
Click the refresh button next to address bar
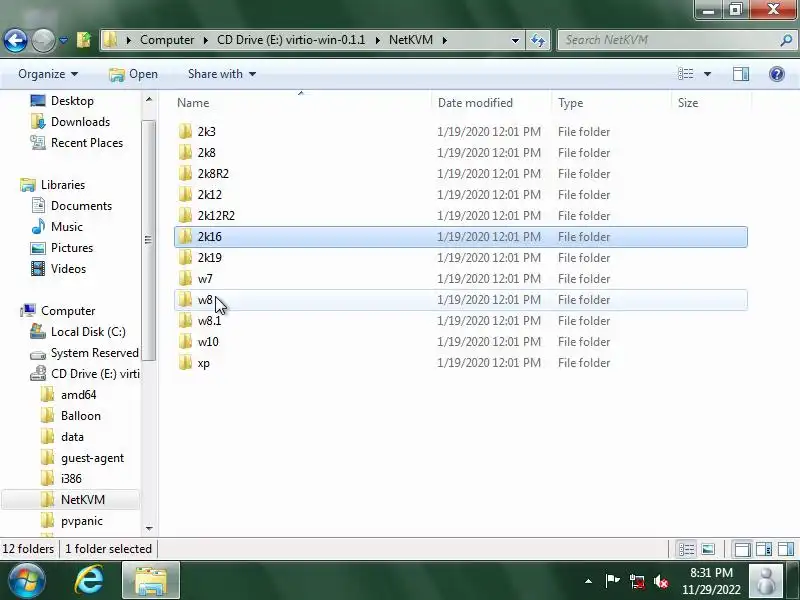pos(538,40)
